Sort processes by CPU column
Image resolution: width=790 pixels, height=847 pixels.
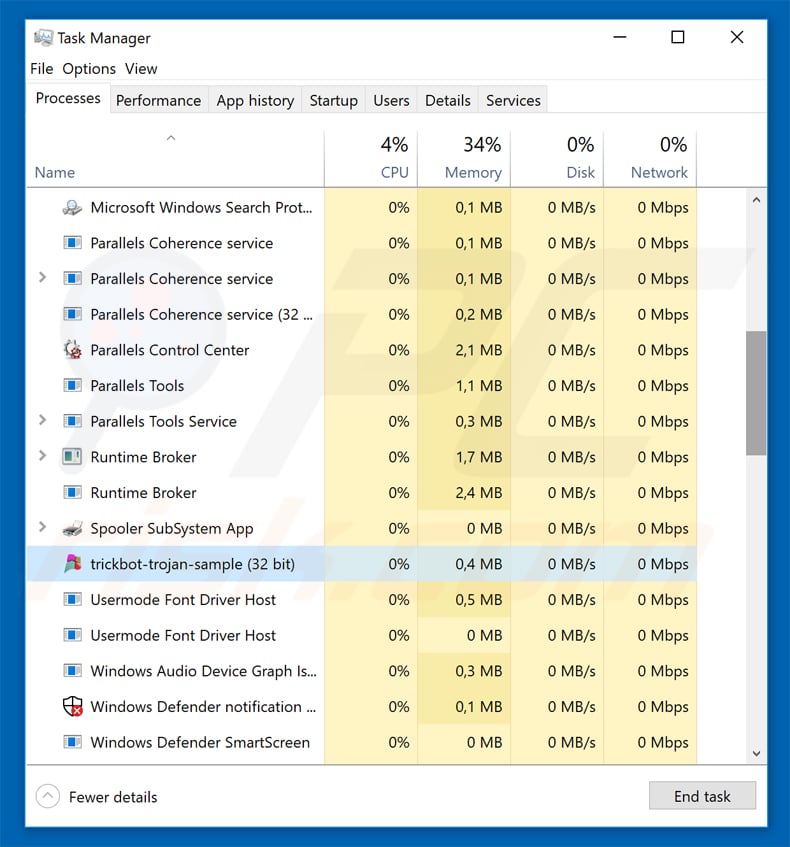click(371, 159)
